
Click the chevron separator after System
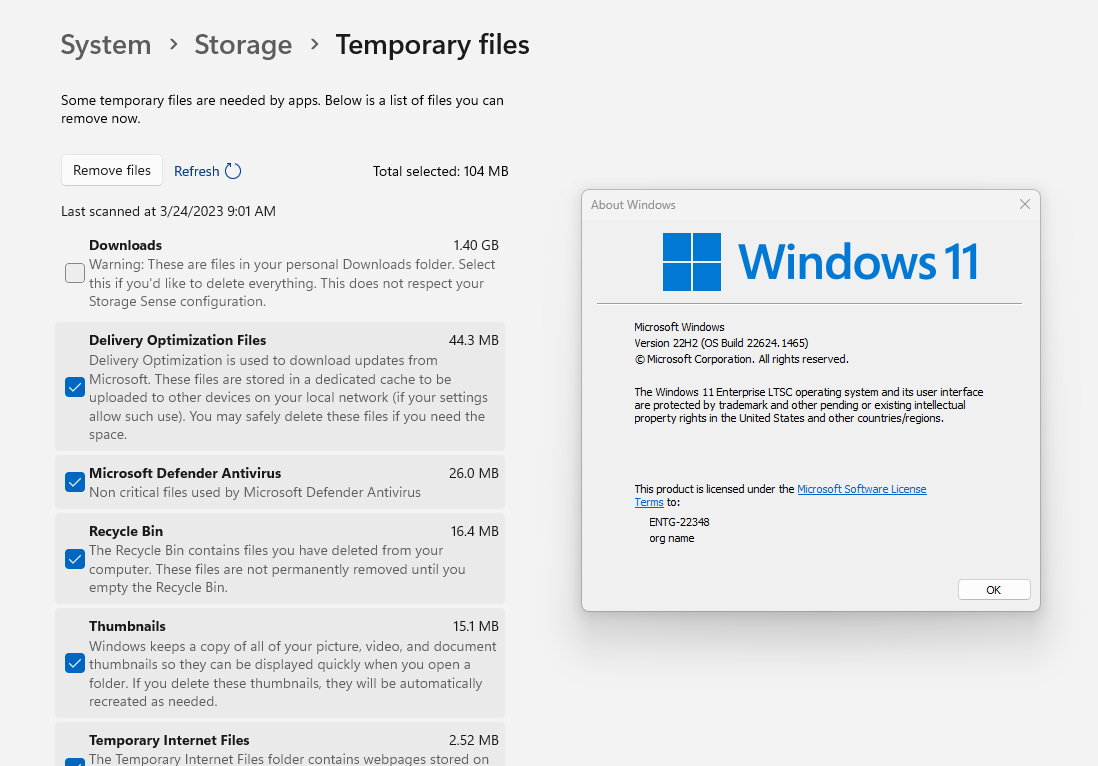174,45
